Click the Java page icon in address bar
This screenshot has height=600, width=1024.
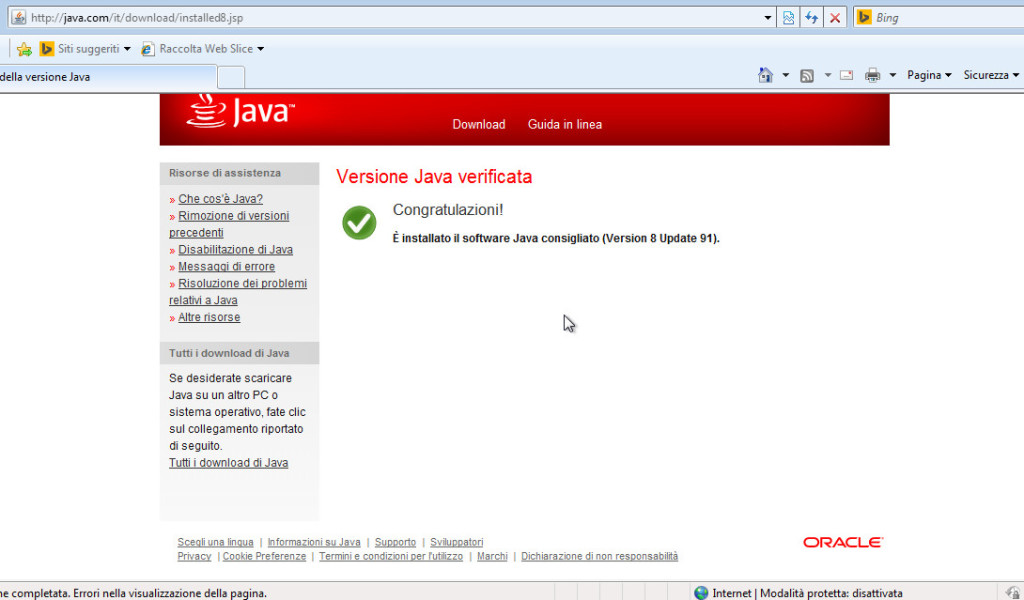(x=18, y=18)
